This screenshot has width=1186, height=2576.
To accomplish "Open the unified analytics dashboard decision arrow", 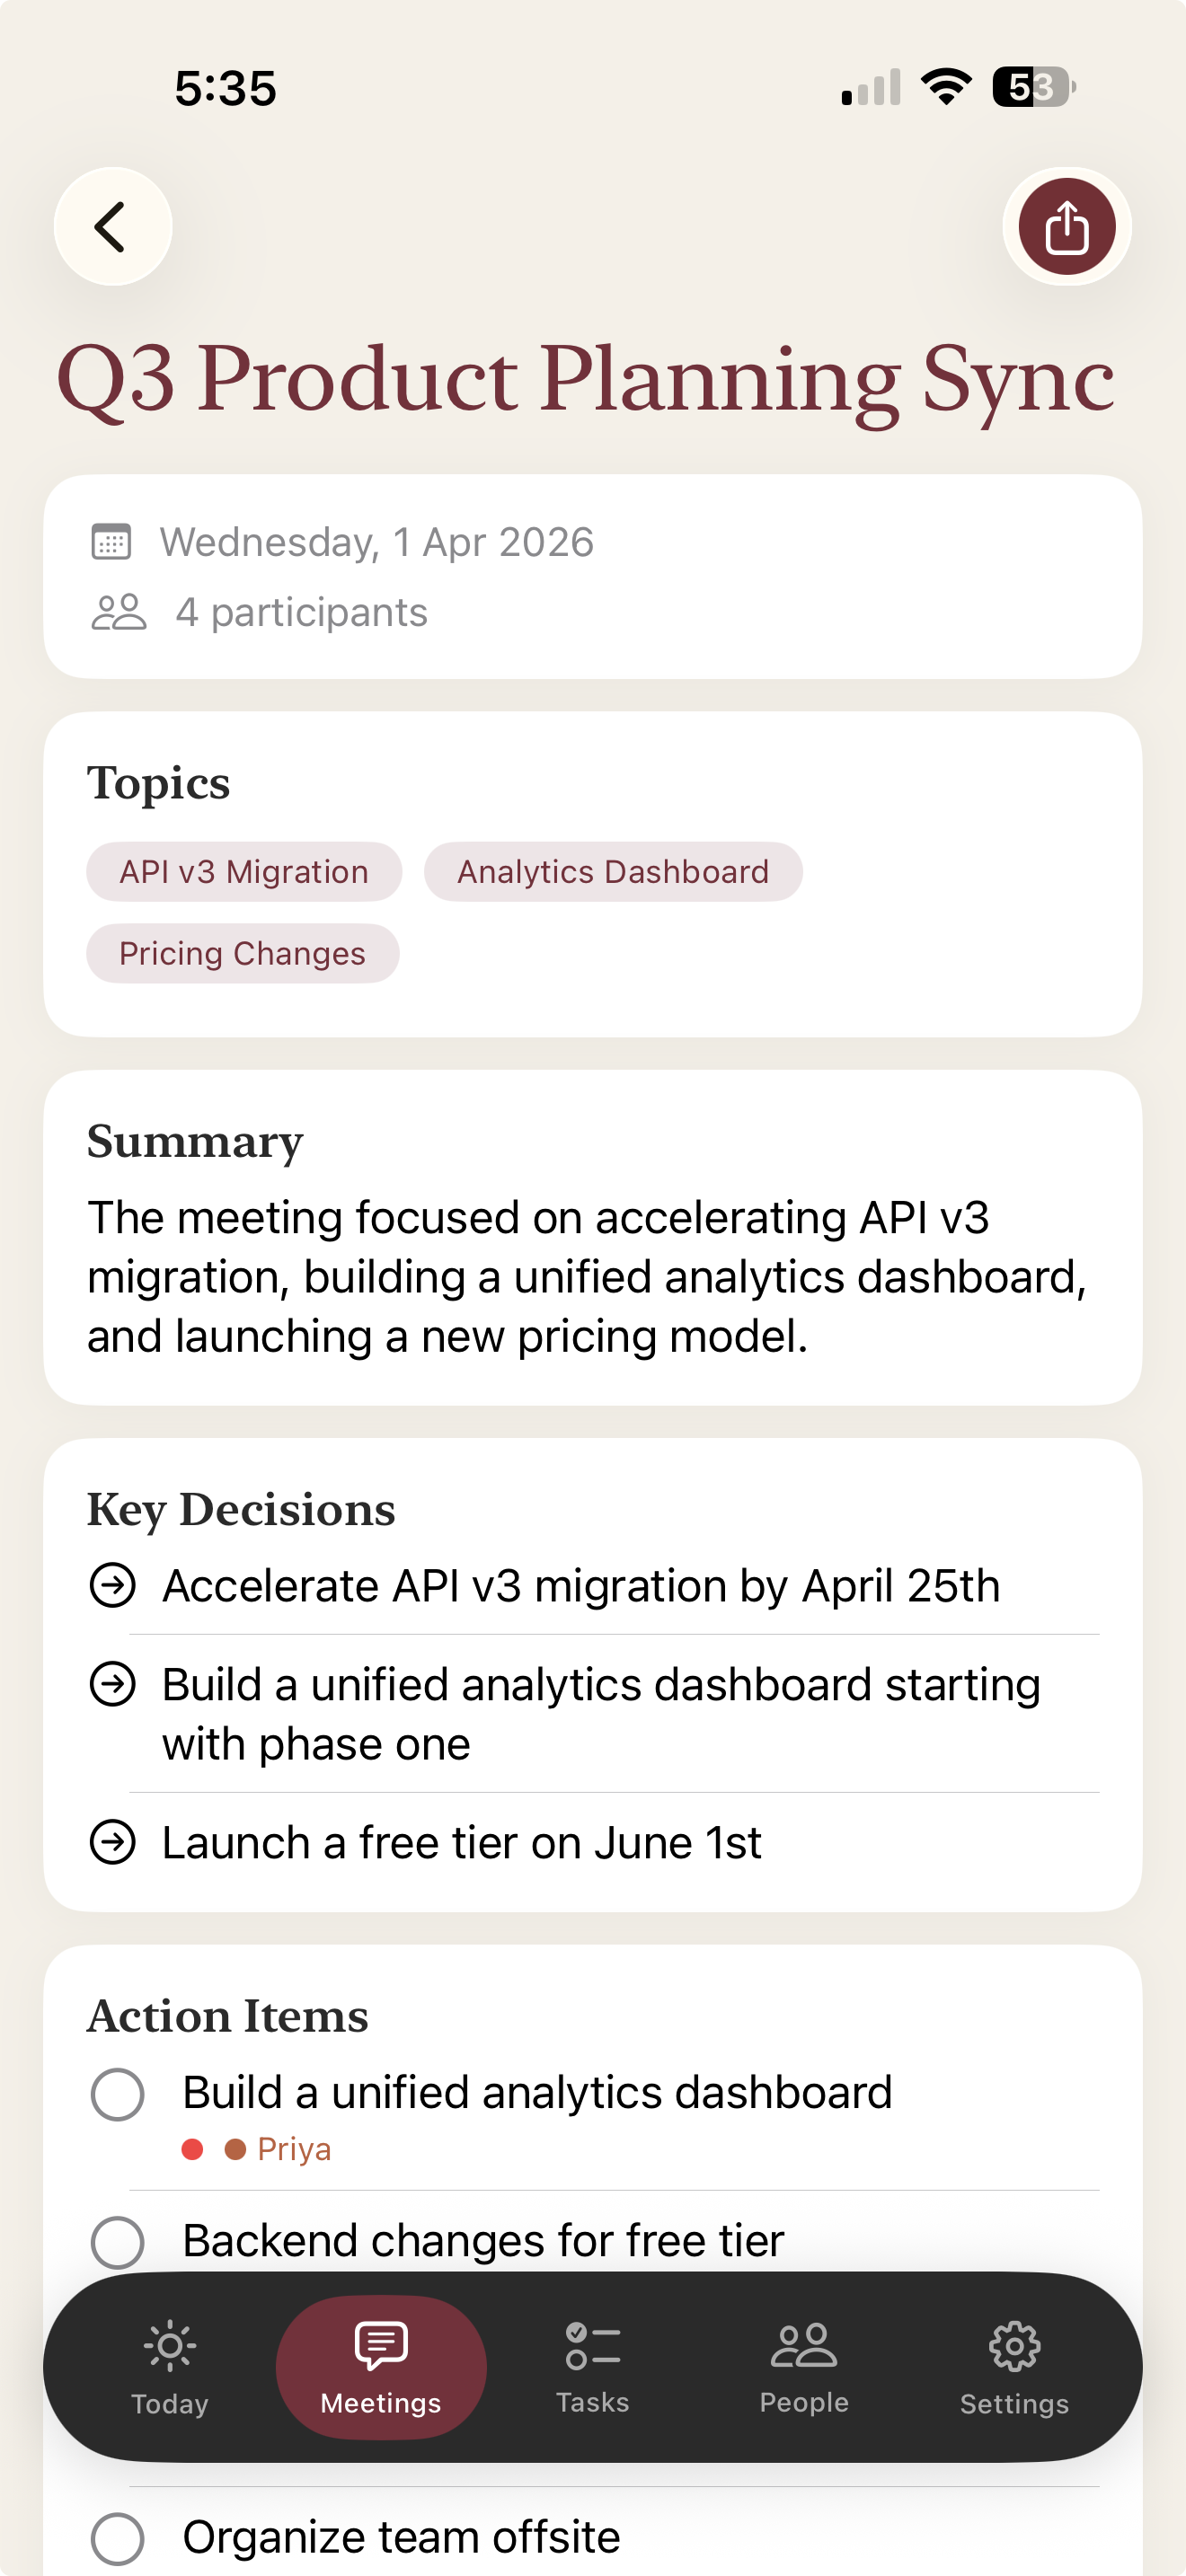I will pos(115,1683).
